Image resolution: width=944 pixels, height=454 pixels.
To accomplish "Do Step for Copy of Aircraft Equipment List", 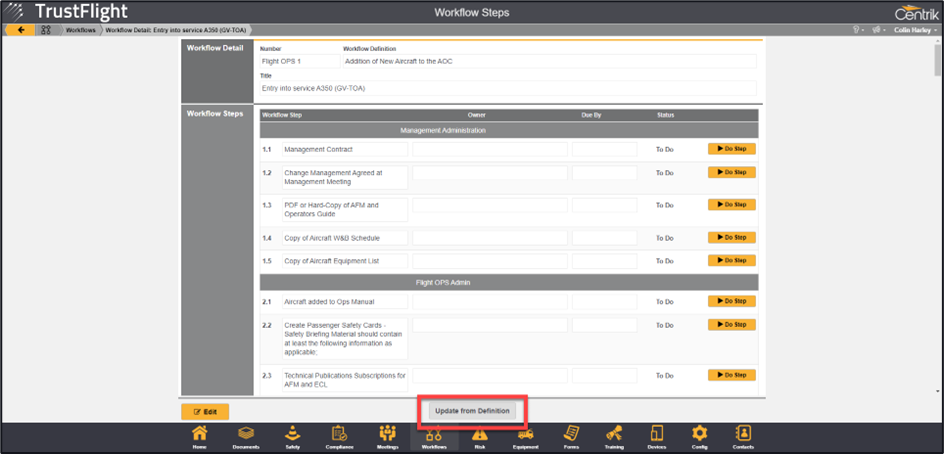I will tap(731, 261).
